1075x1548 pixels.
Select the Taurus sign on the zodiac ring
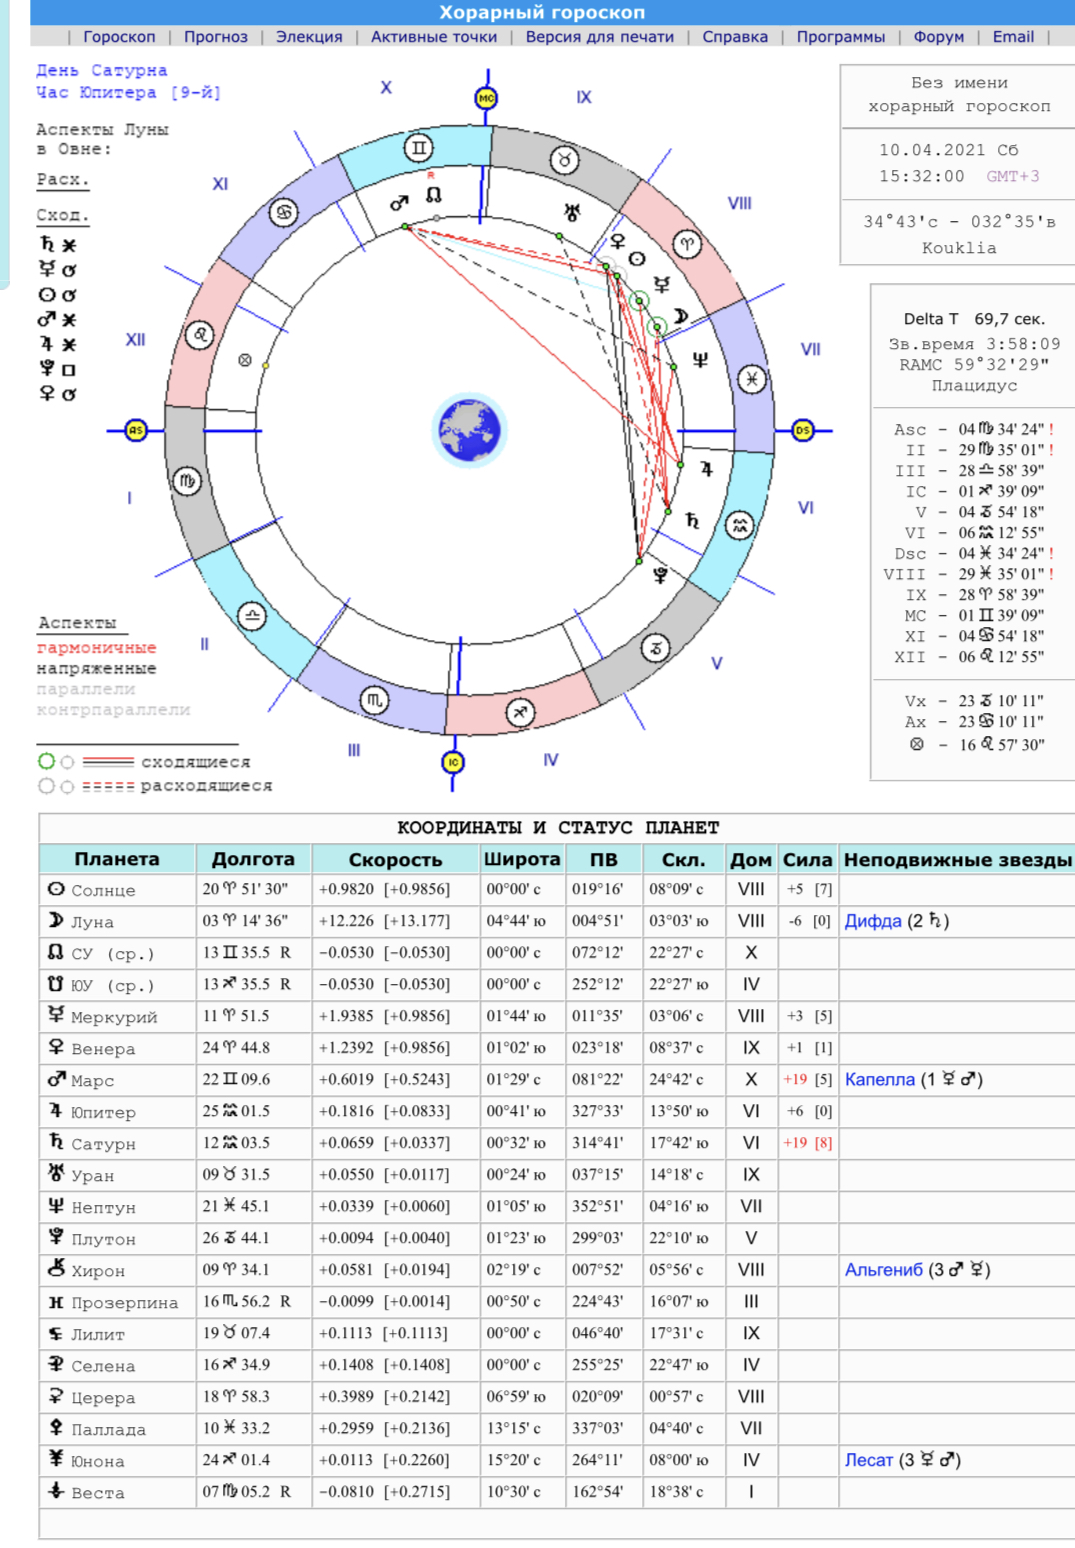pyautogui.click(x=565, y=160)
